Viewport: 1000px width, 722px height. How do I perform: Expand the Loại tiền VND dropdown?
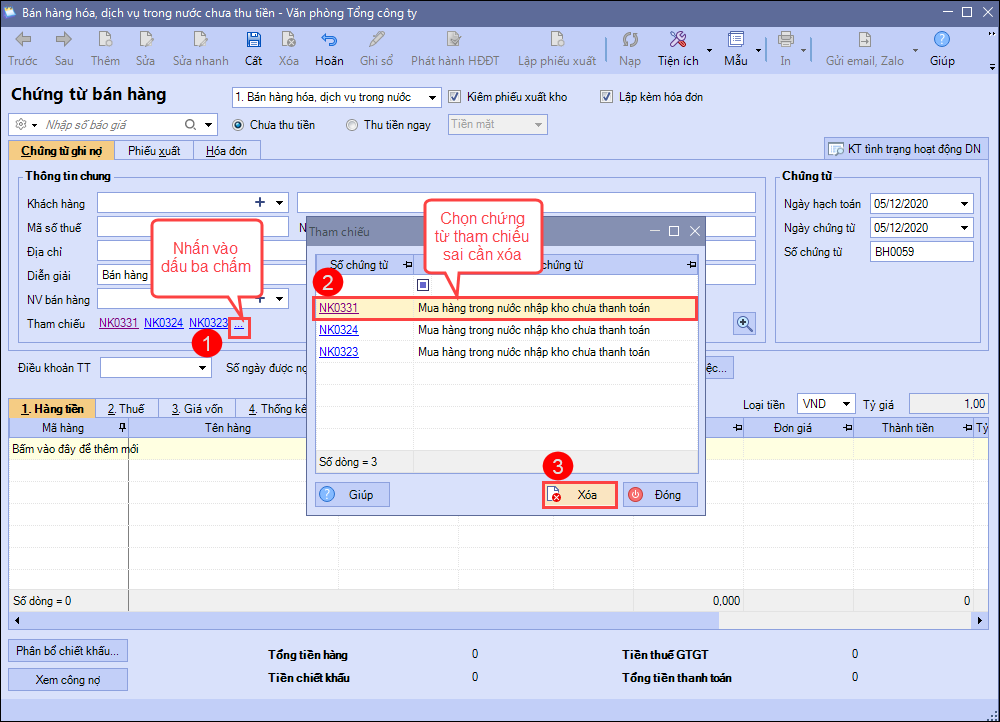point(846,404)
